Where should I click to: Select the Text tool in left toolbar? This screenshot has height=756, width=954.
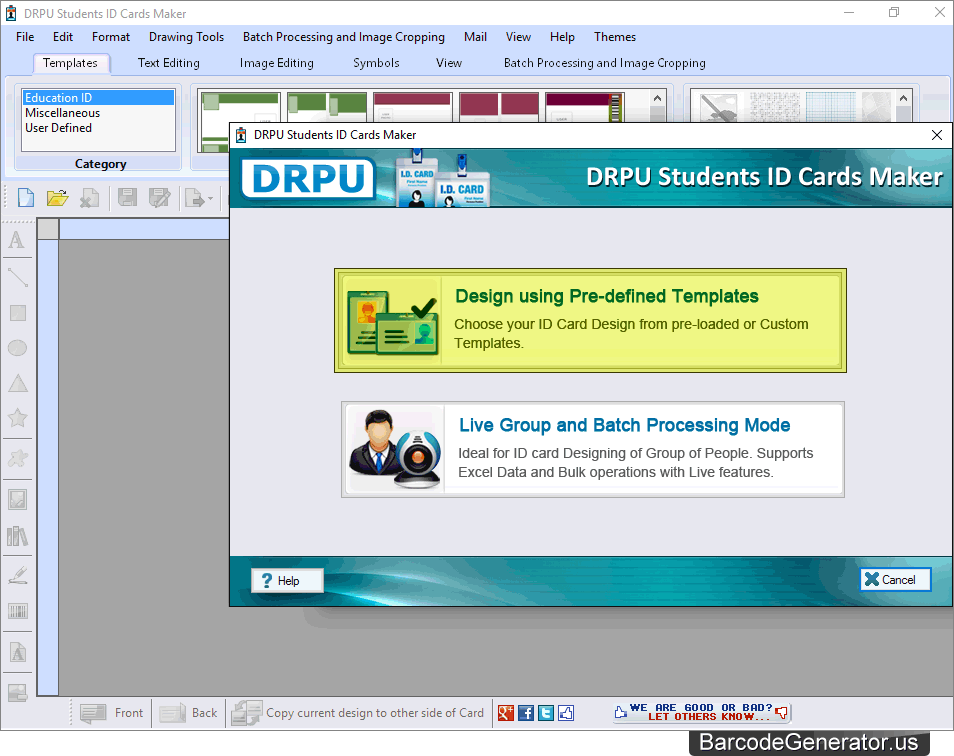(x=17, y=240)
